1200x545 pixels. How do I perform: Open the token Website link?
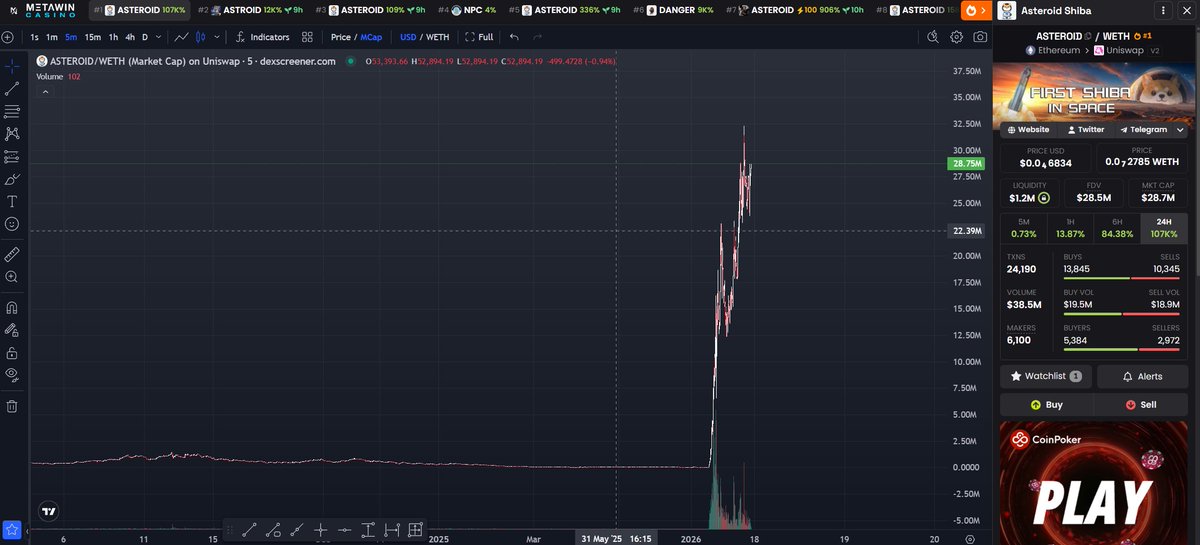tap(1028, 129)
